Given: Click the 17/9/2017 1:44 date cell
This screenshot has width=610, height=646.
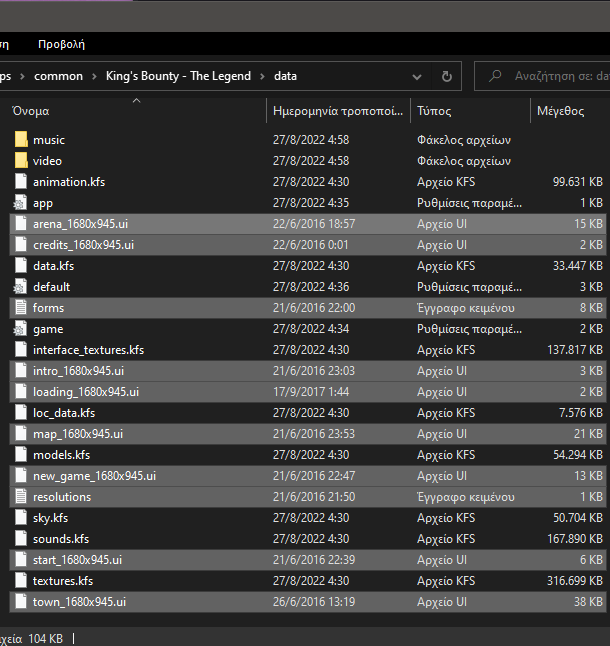Looking at the screenshot, I should [311, 392].
